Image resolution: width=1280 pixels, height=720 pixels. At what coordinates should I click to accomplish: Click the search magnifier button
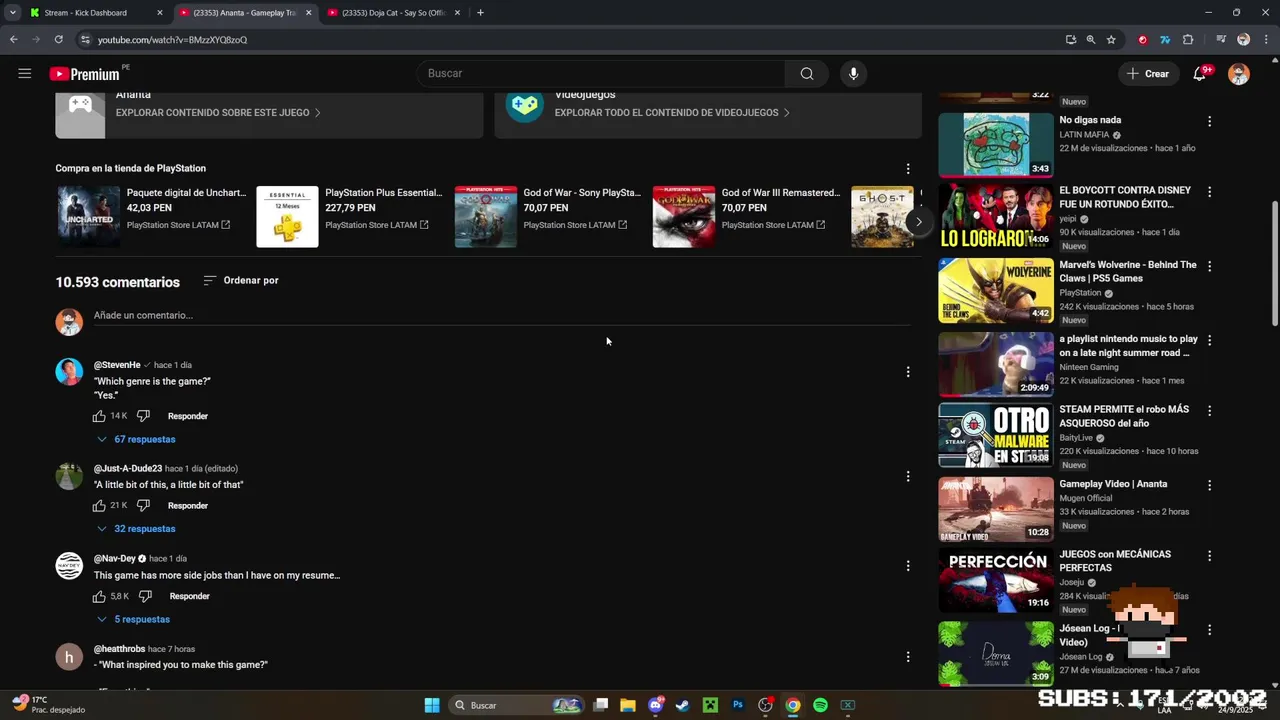coord(807,73)
